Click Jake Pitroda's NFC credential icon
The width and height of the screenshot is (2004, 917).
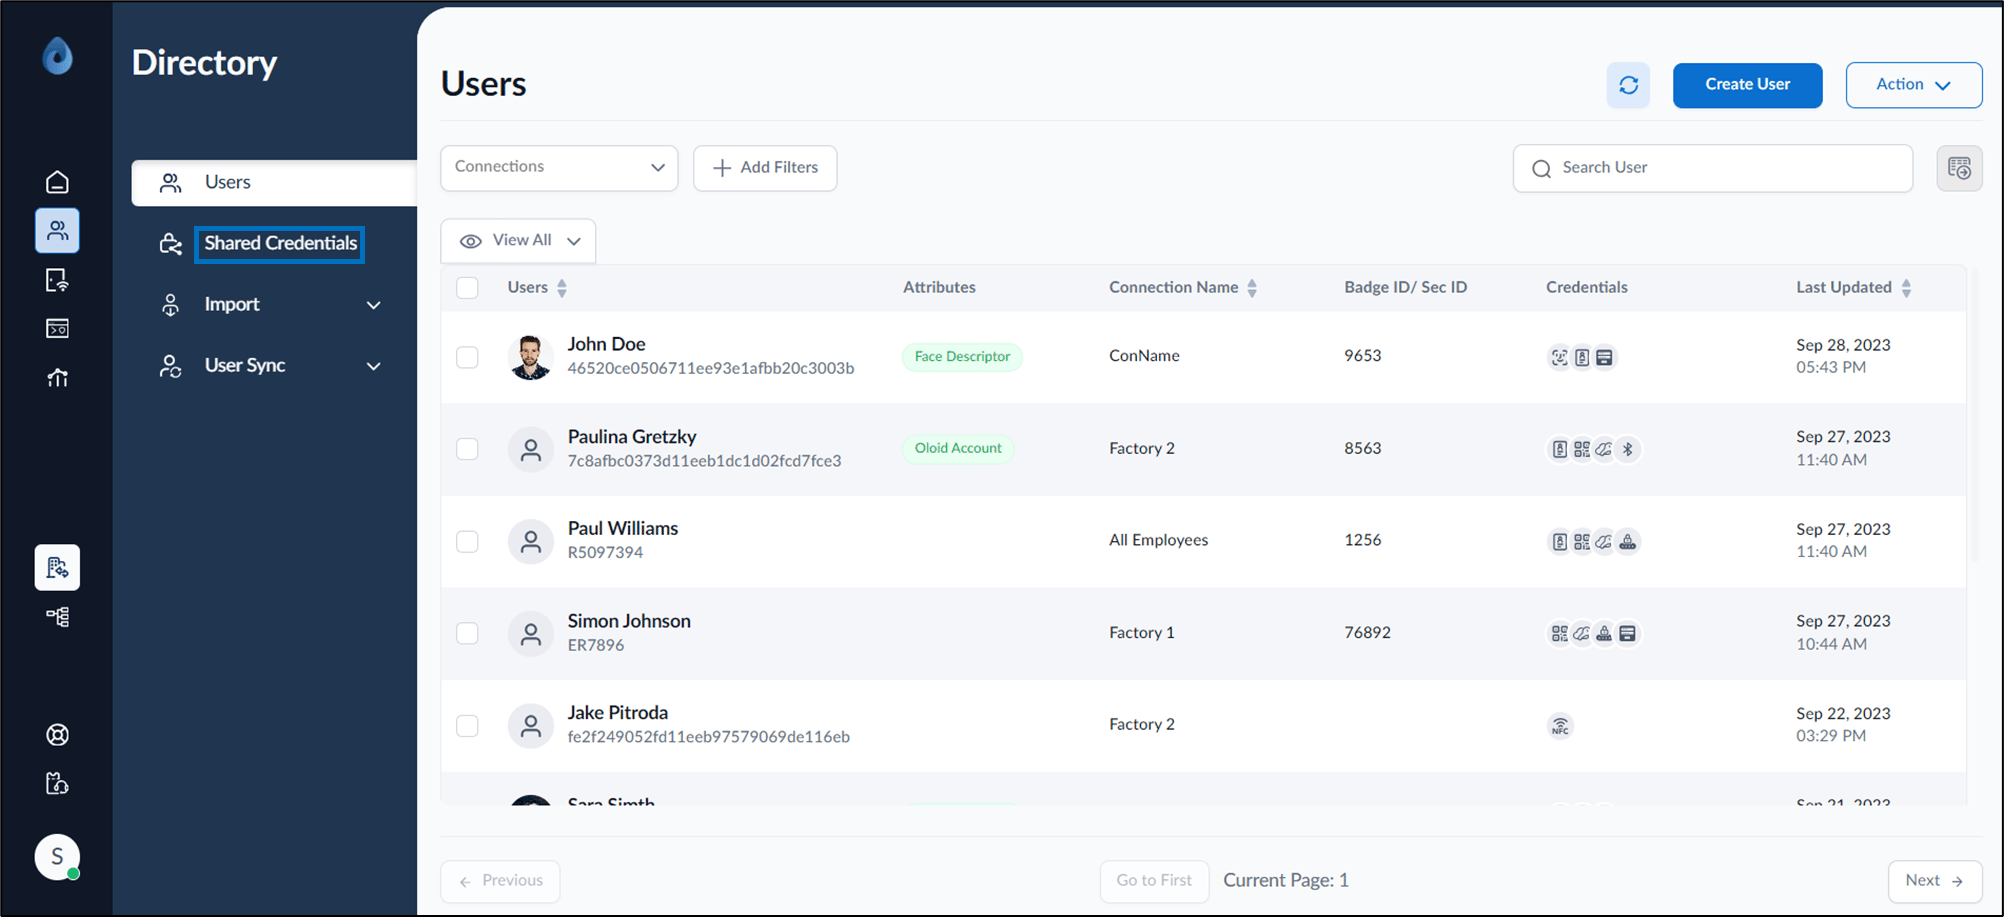(x=1560, y=726)
